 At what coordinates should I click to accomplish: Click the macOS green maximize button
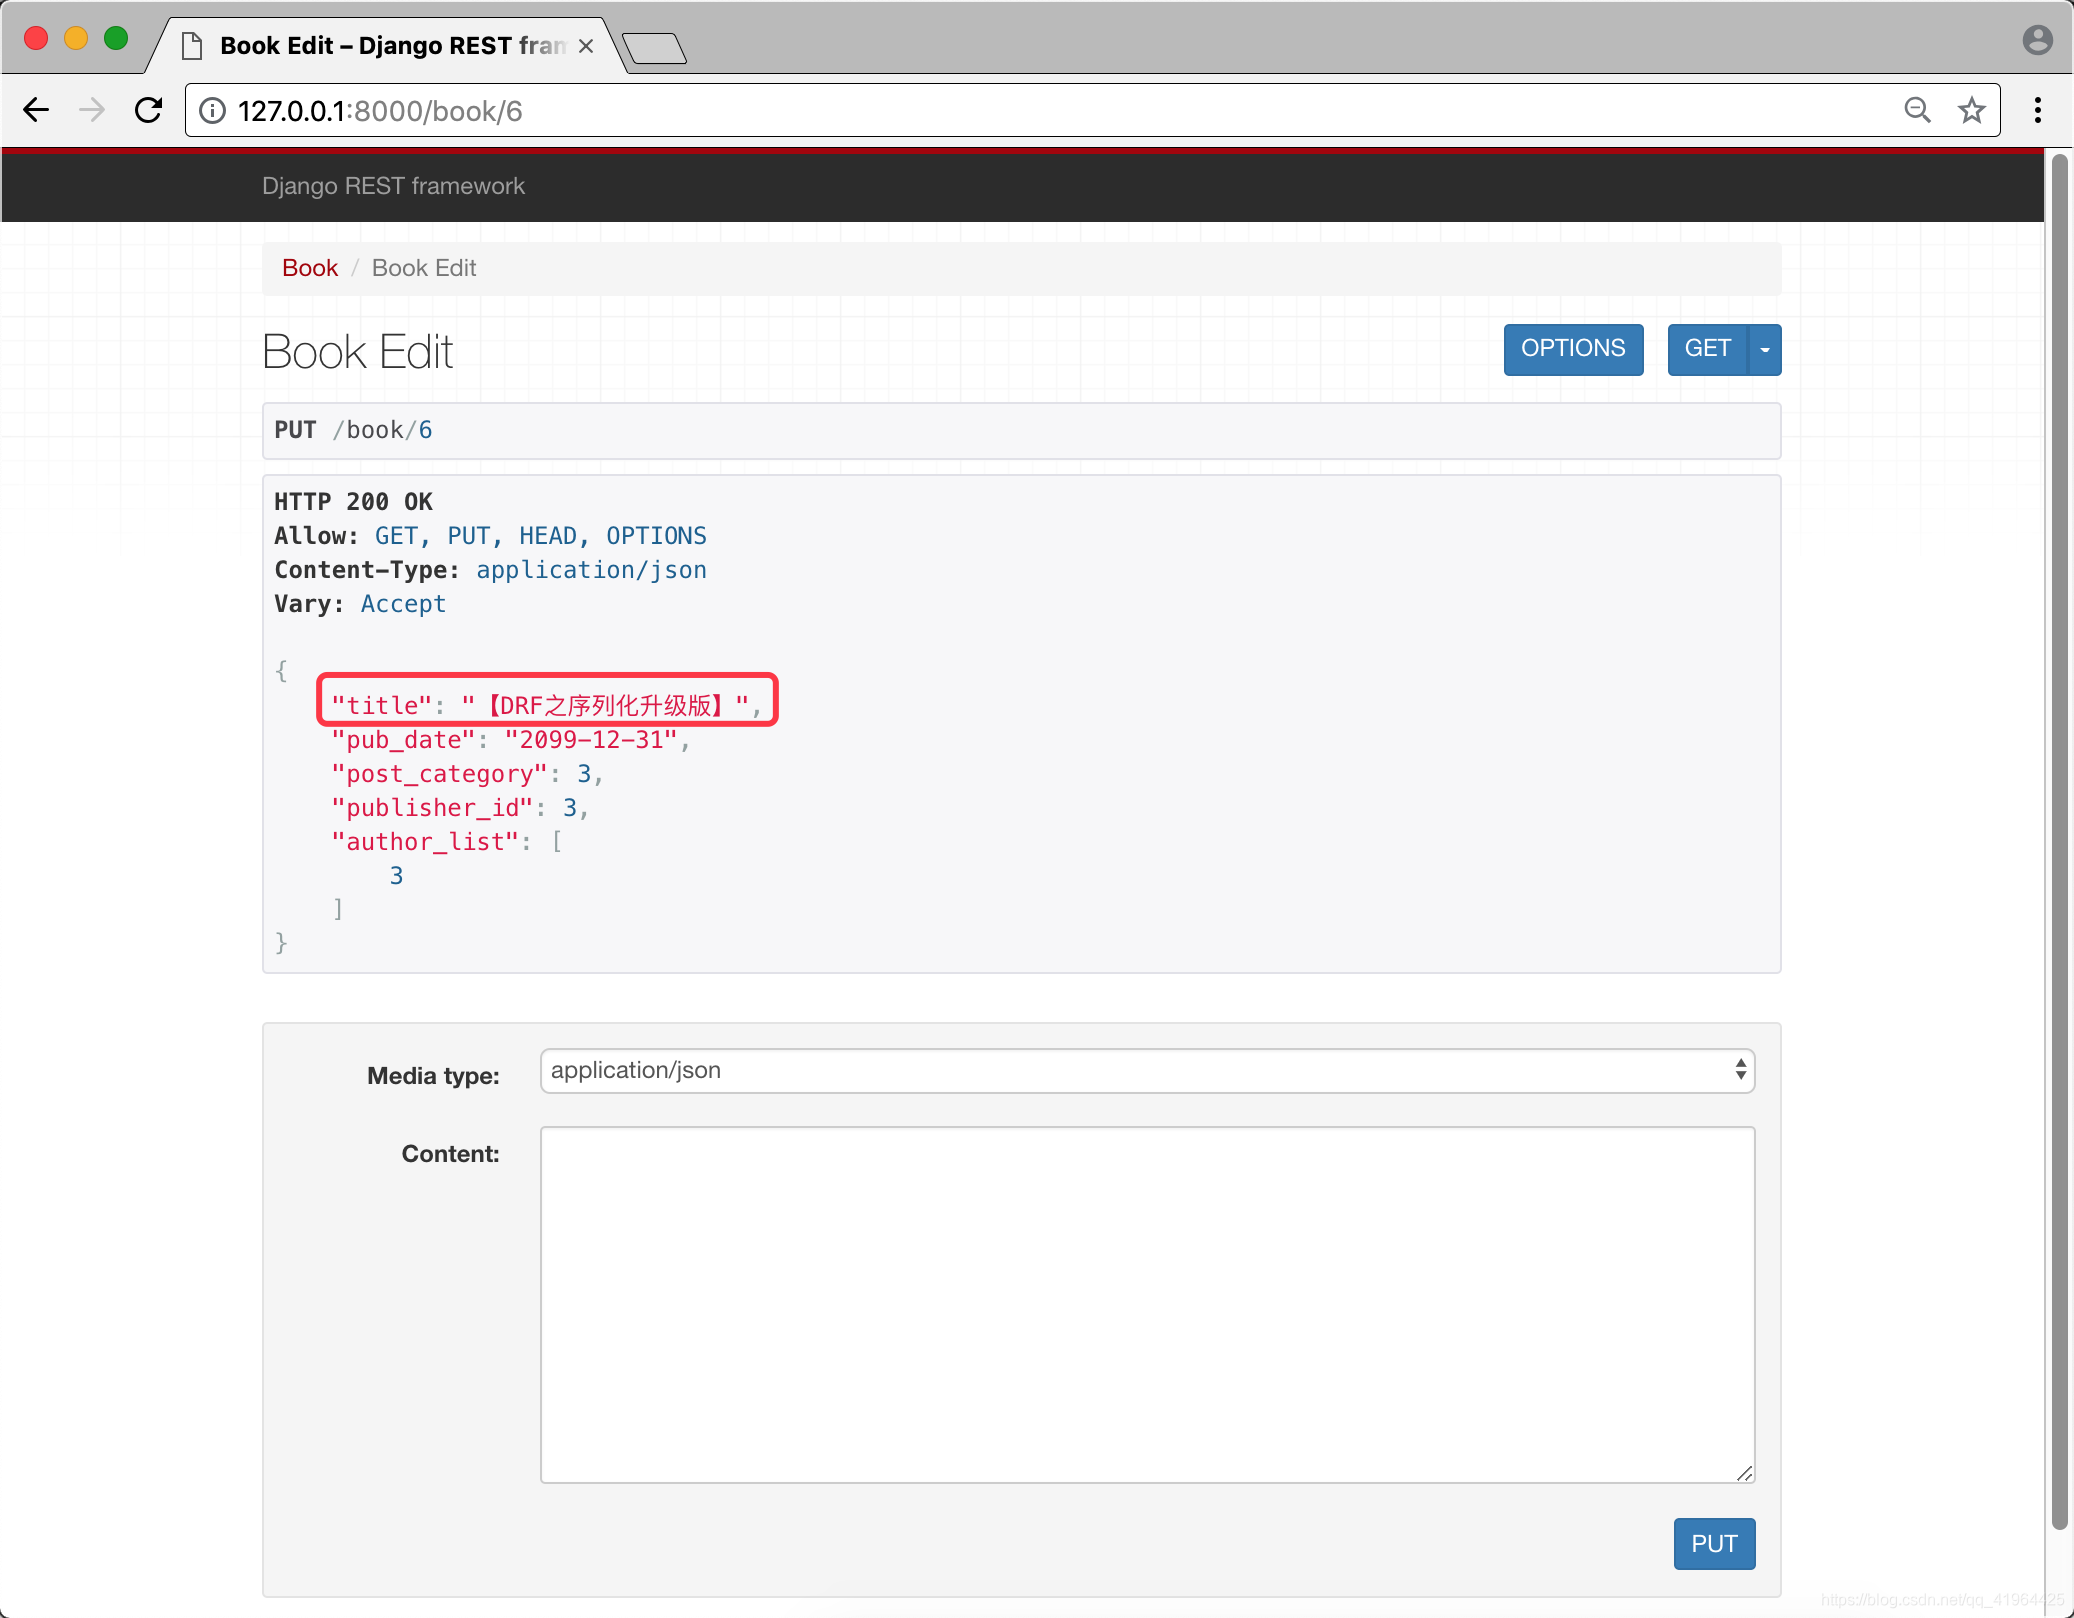[116, 38]
